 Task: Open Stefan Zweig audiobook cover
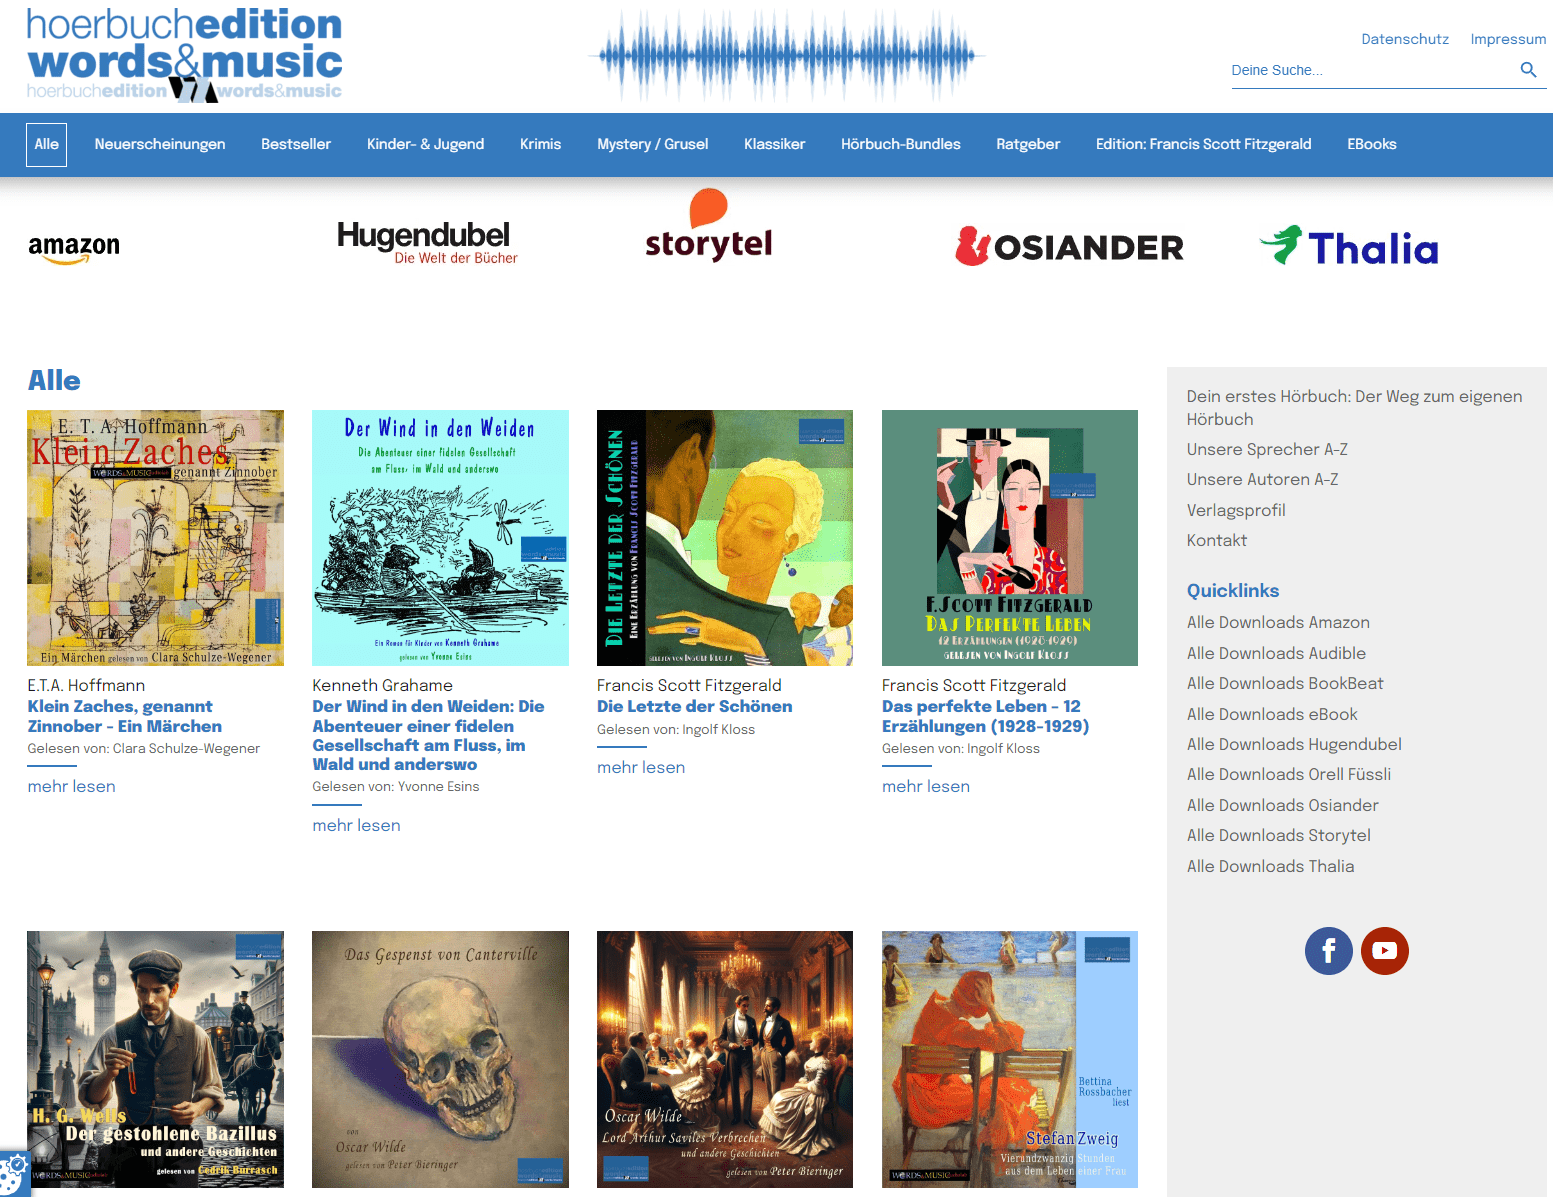[1010, 1060]
